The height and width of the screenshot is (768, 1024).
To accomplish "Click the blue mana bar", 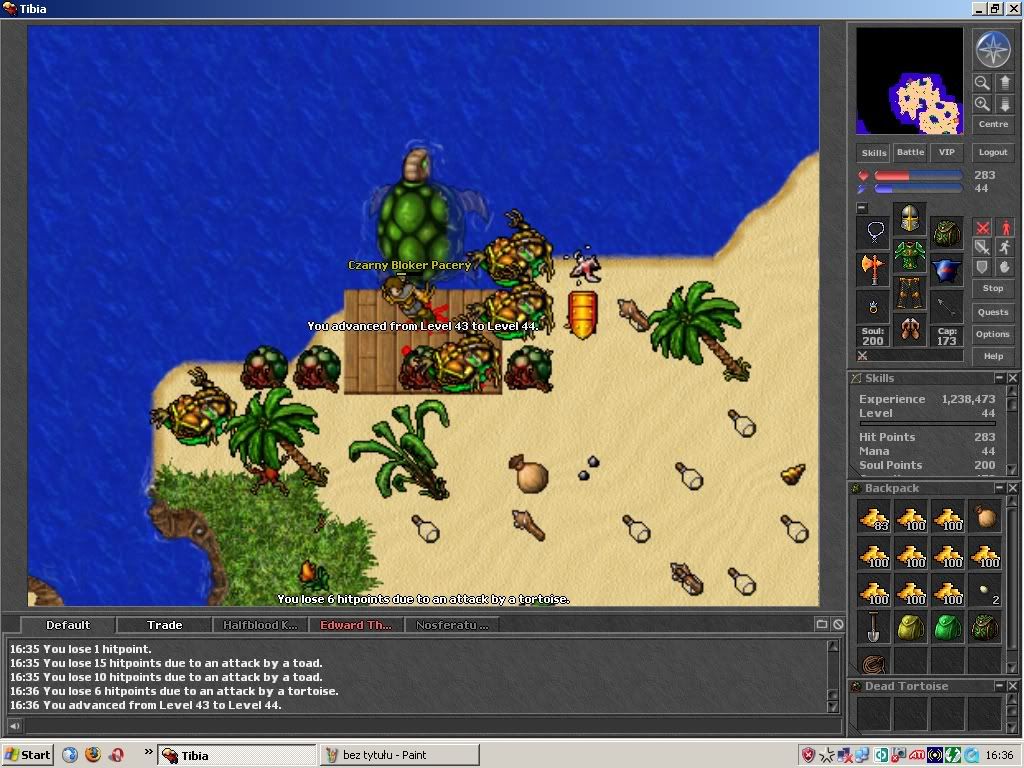I will (918, 189).
